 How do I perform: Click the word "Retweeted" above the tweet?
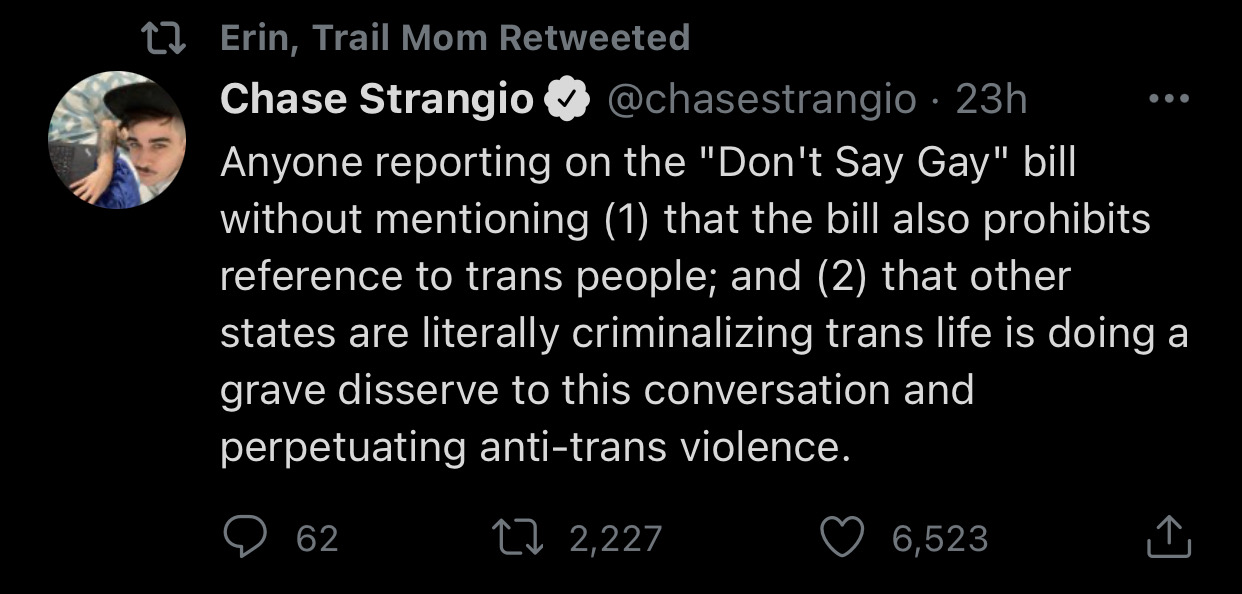(x=594, y=38)
